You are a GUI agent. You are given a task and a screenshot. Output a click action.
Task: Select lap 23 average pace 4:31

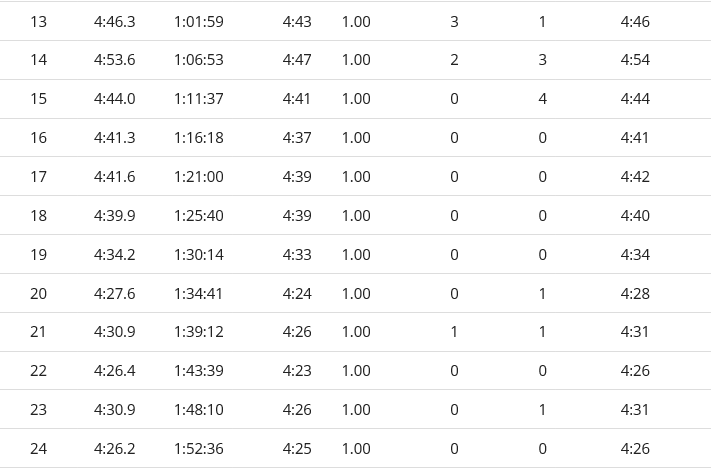coord(634,410)
